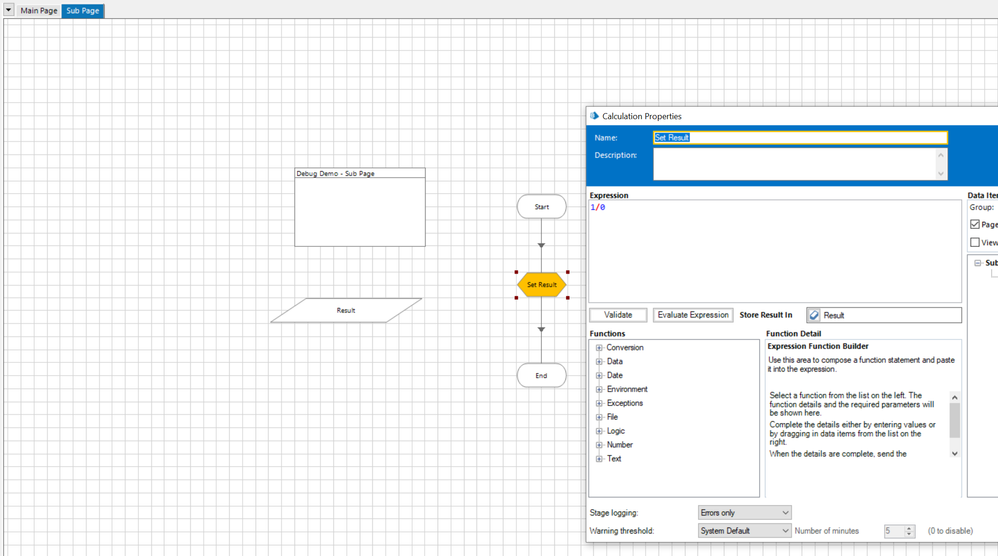Screen dimensions: 998x556
Task: Expand the Conversion functions group
Action: pos(599,348)
